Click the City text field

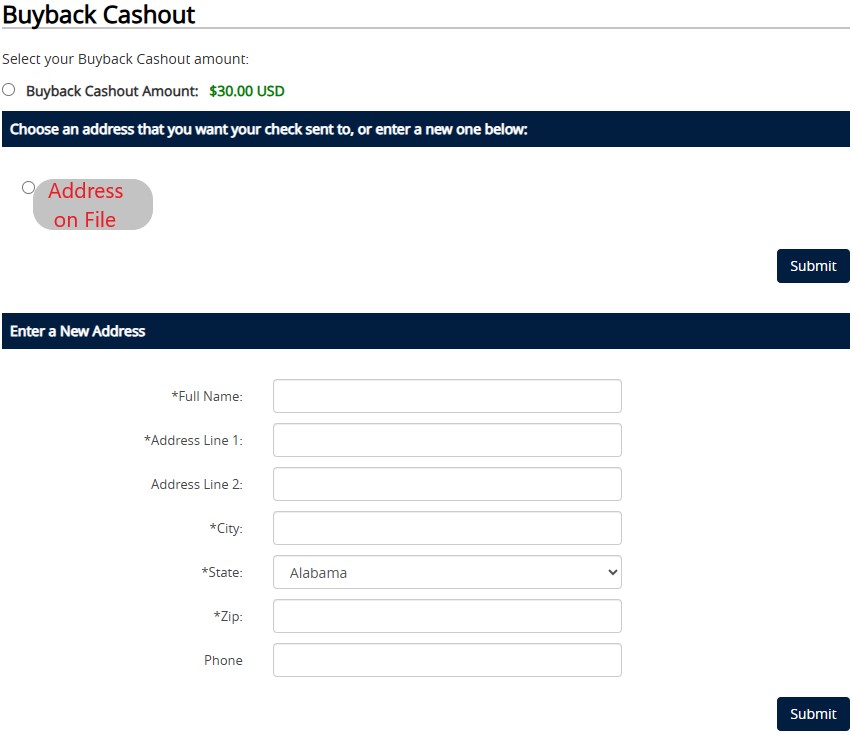click(x=447, y=528)
